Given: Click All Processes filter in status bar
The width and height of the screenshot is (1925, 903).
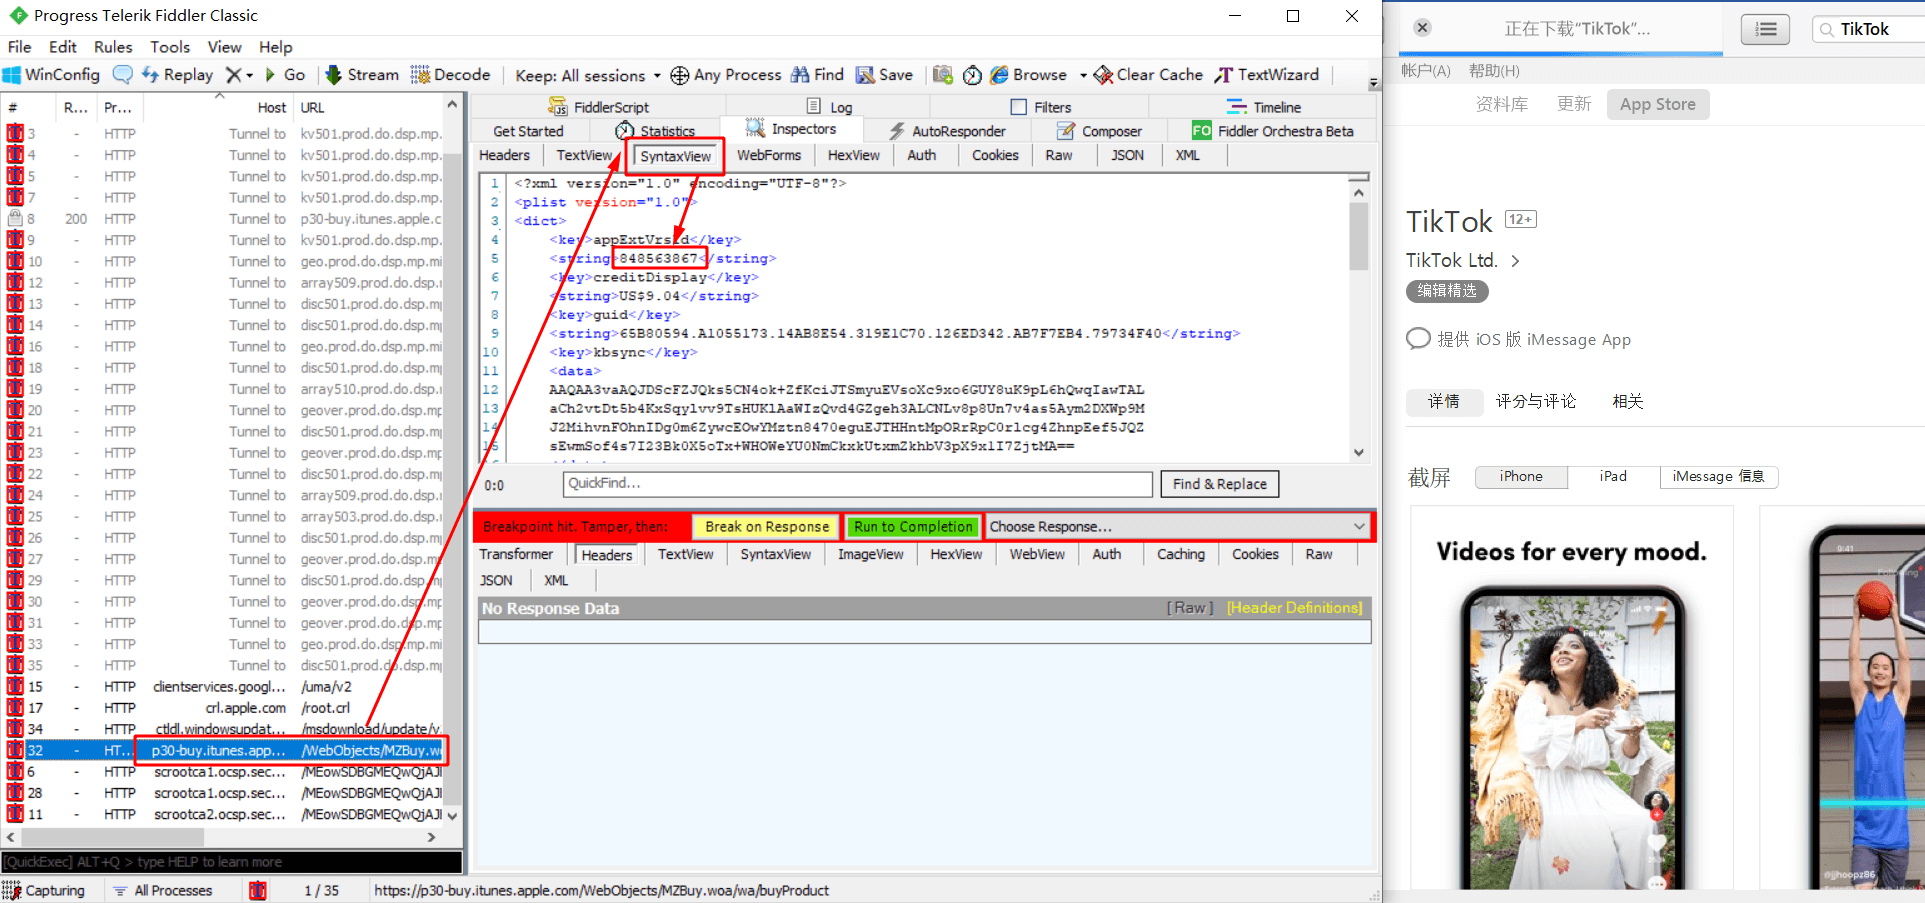Looking at the screenshot, I should 163,890.
